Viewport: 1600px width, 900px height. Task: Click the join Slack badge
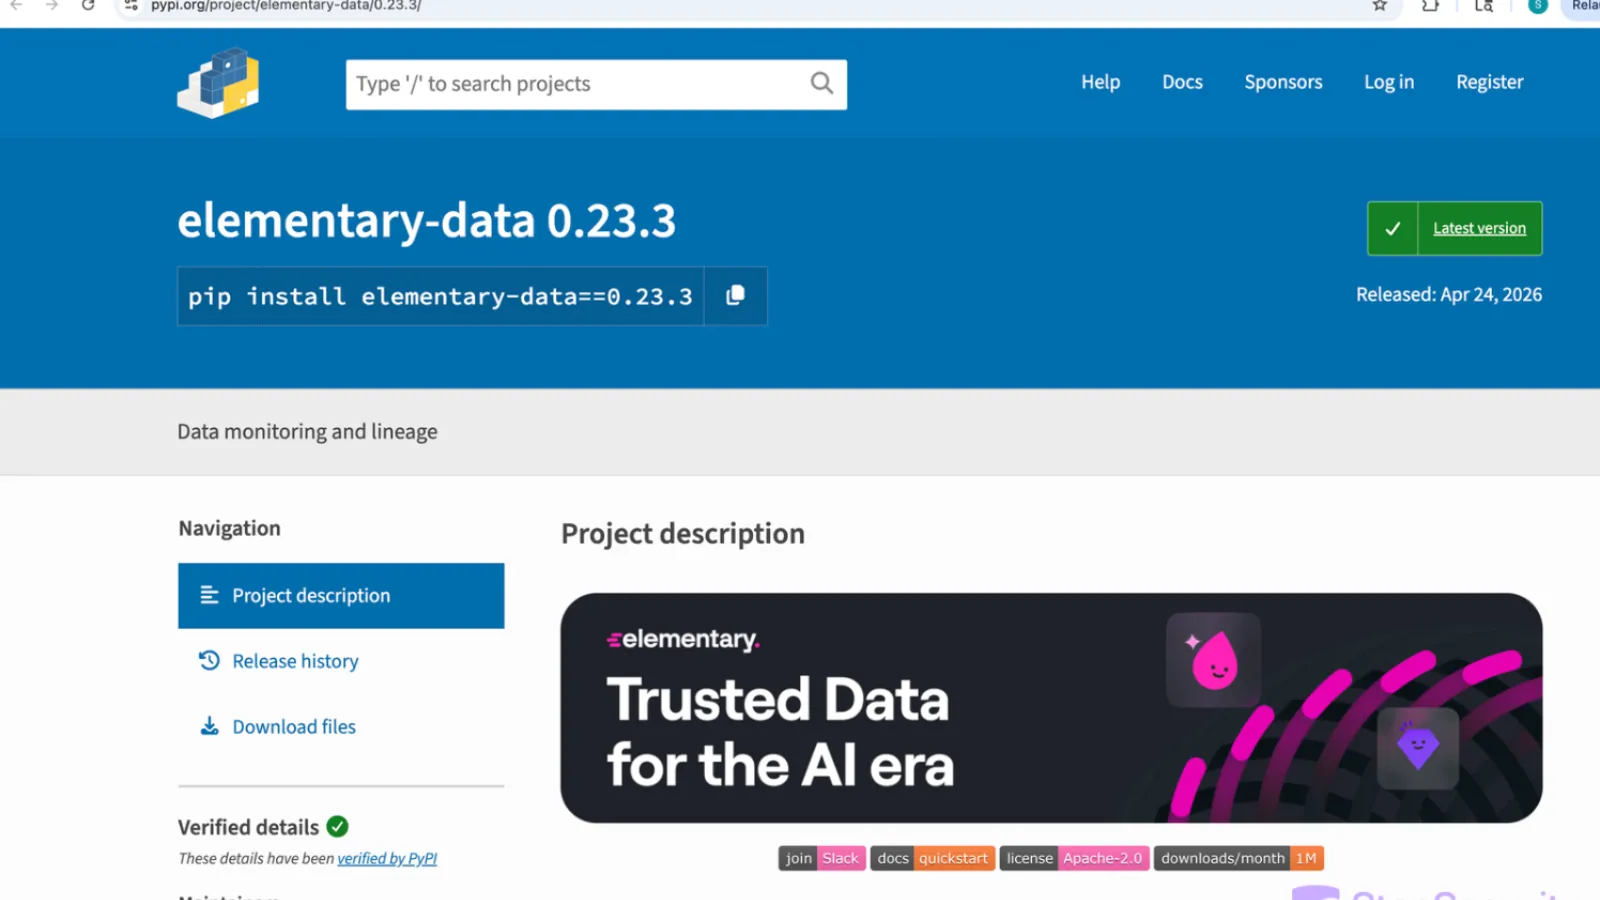click(821, 858)
